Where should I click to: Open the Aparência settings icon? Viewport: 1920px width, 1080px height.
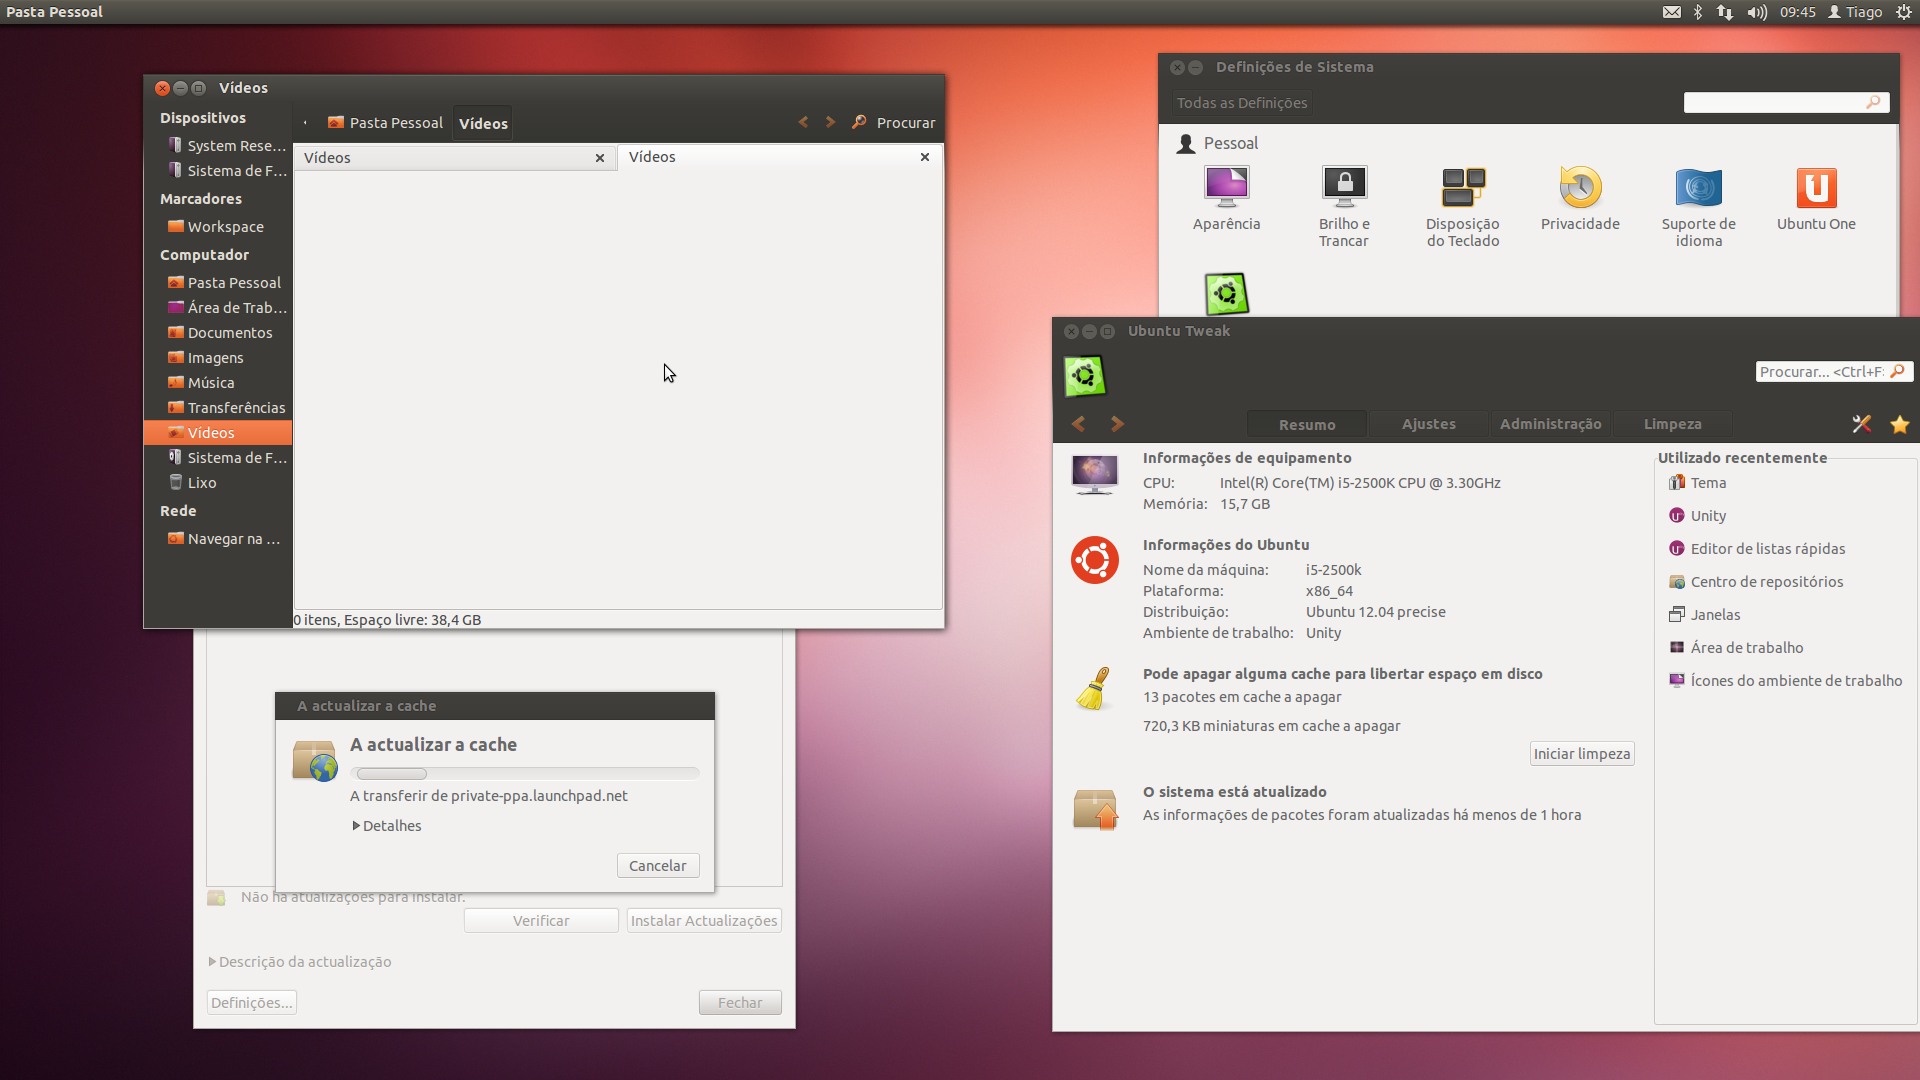(x=1226, y=188)
